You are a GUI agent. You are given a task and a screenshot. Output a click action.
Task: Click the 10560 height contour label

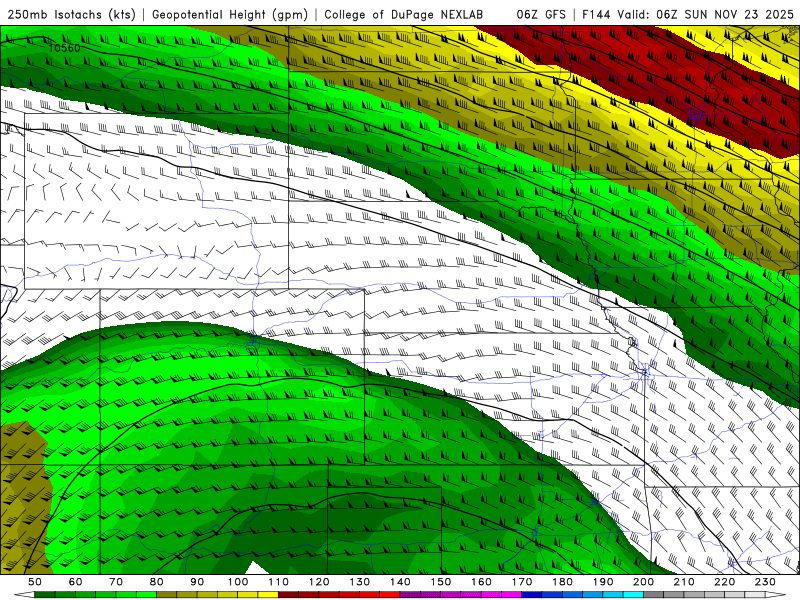(65, 48)
